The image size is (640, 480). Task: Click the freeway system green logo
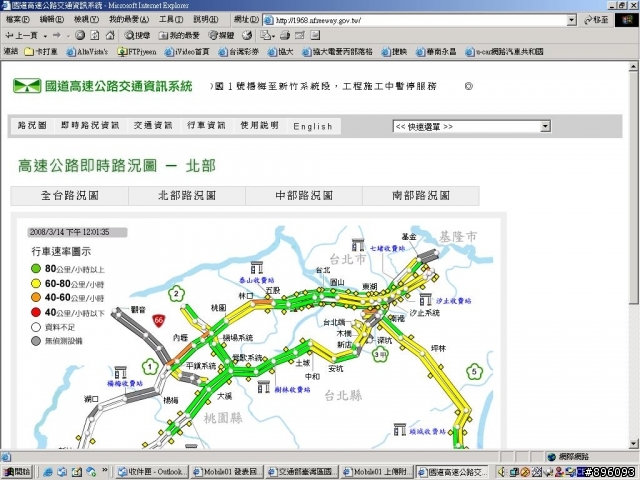[27, 86]
